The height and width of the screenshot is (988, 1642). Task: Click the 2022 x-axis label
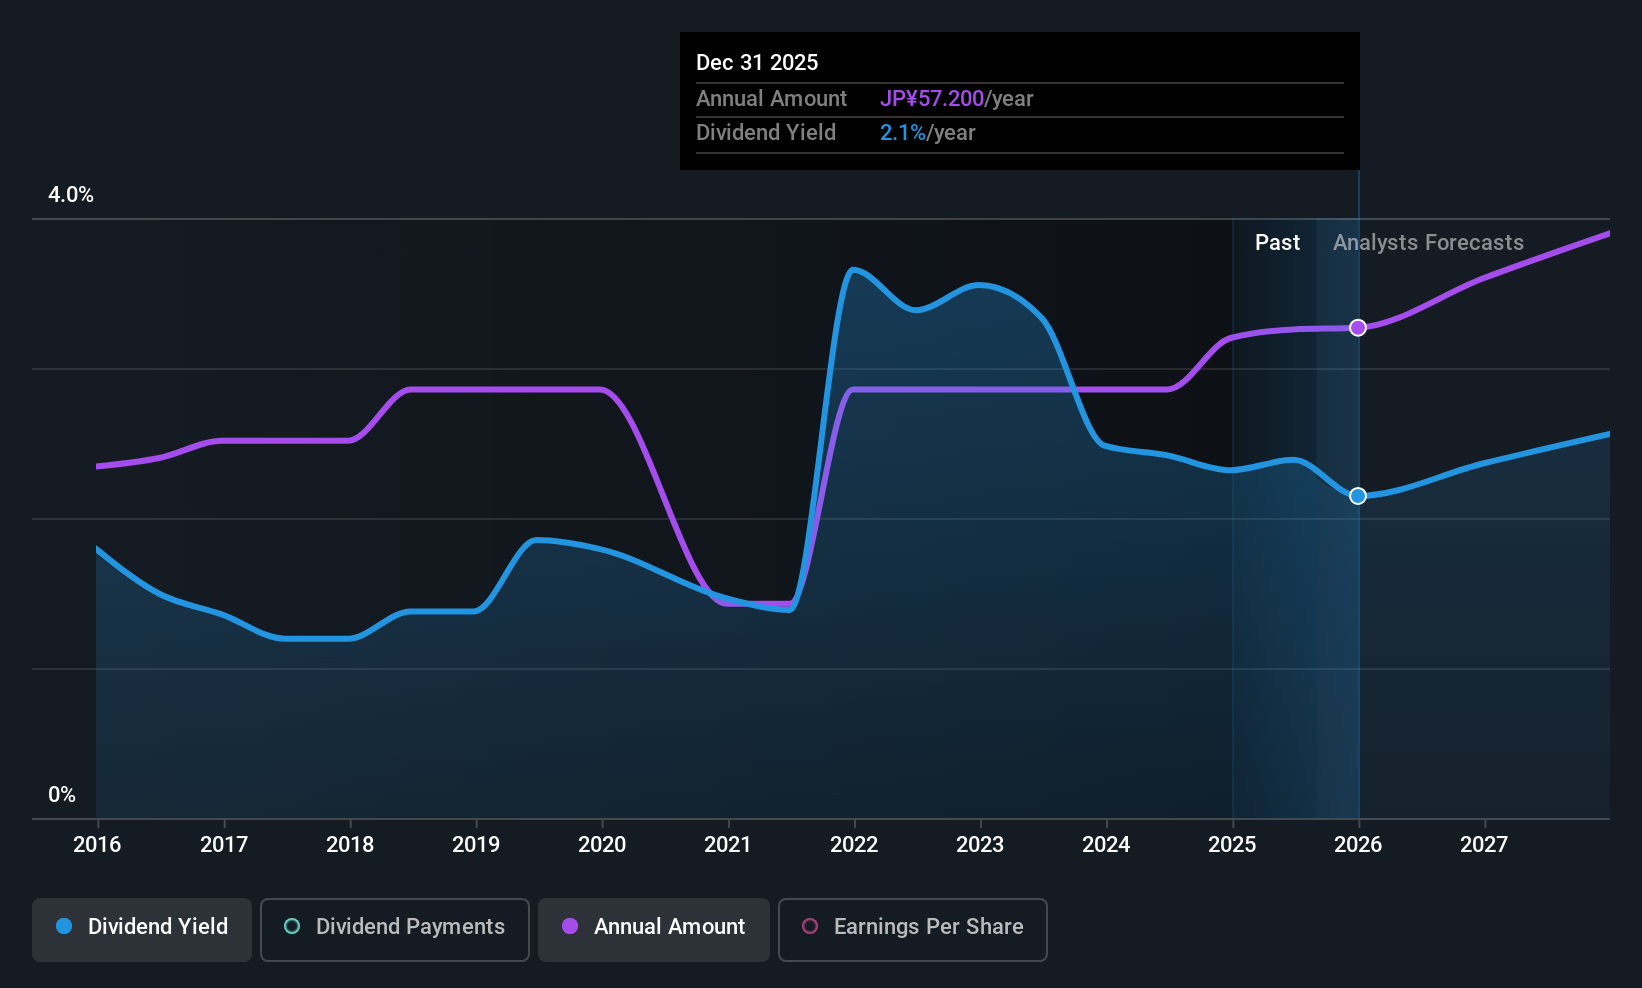click(x=854, y=845)
